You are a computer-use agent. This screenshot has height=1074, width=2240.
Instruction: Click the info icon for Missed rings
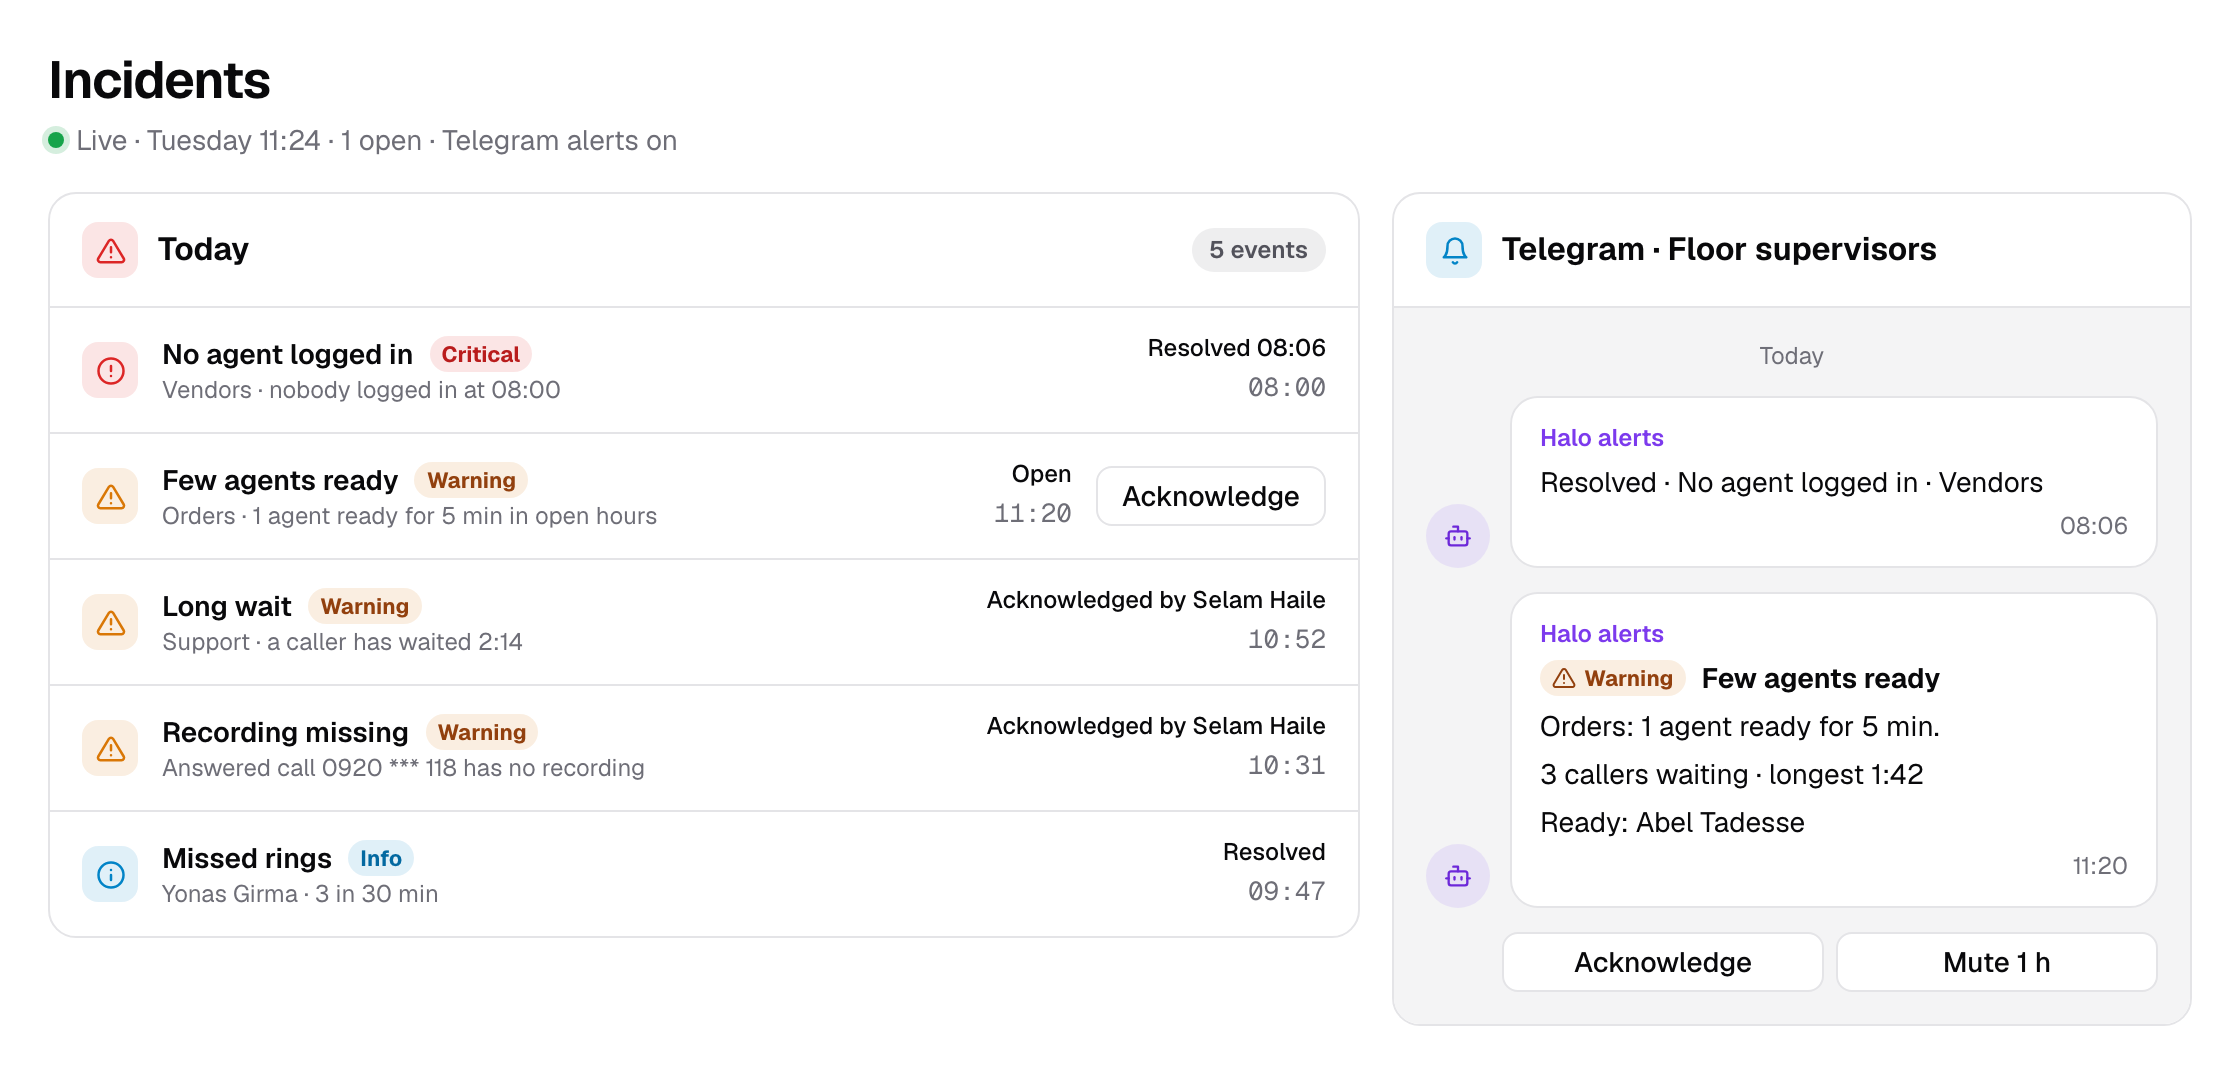click(x=110, y=875)
